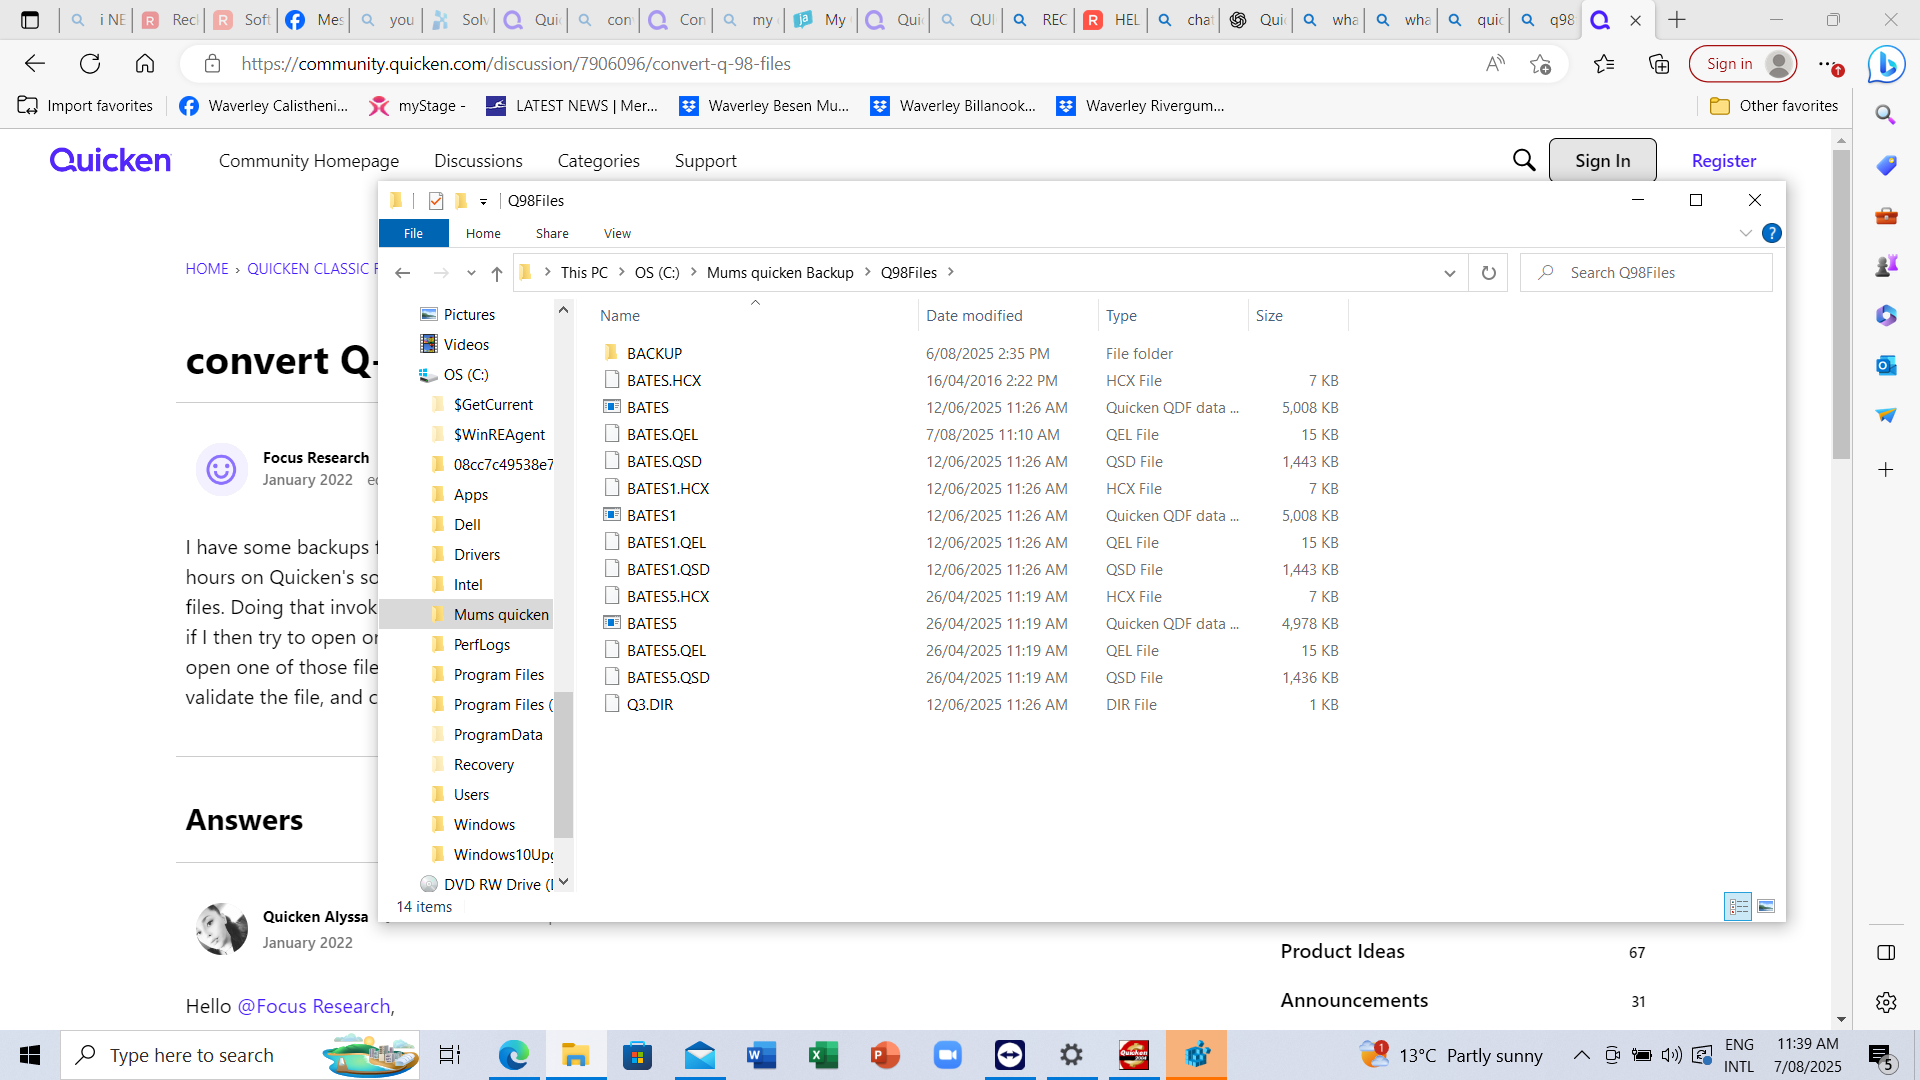Select the BACKUP folder

654,354
